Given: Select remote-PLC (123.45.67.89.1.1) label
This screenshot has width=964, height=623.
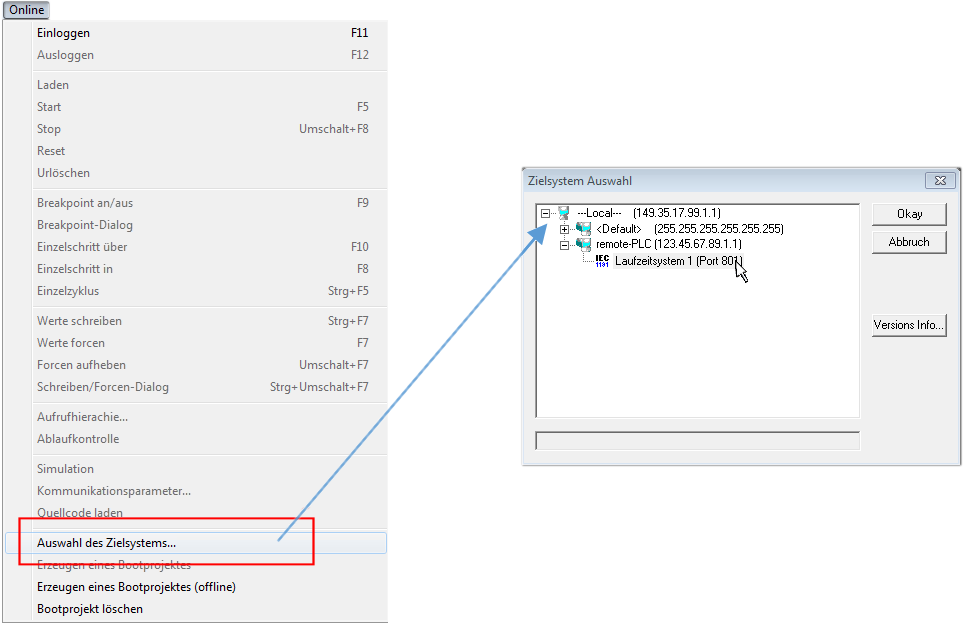Looking at the screenshot, I should click(668, 244).
